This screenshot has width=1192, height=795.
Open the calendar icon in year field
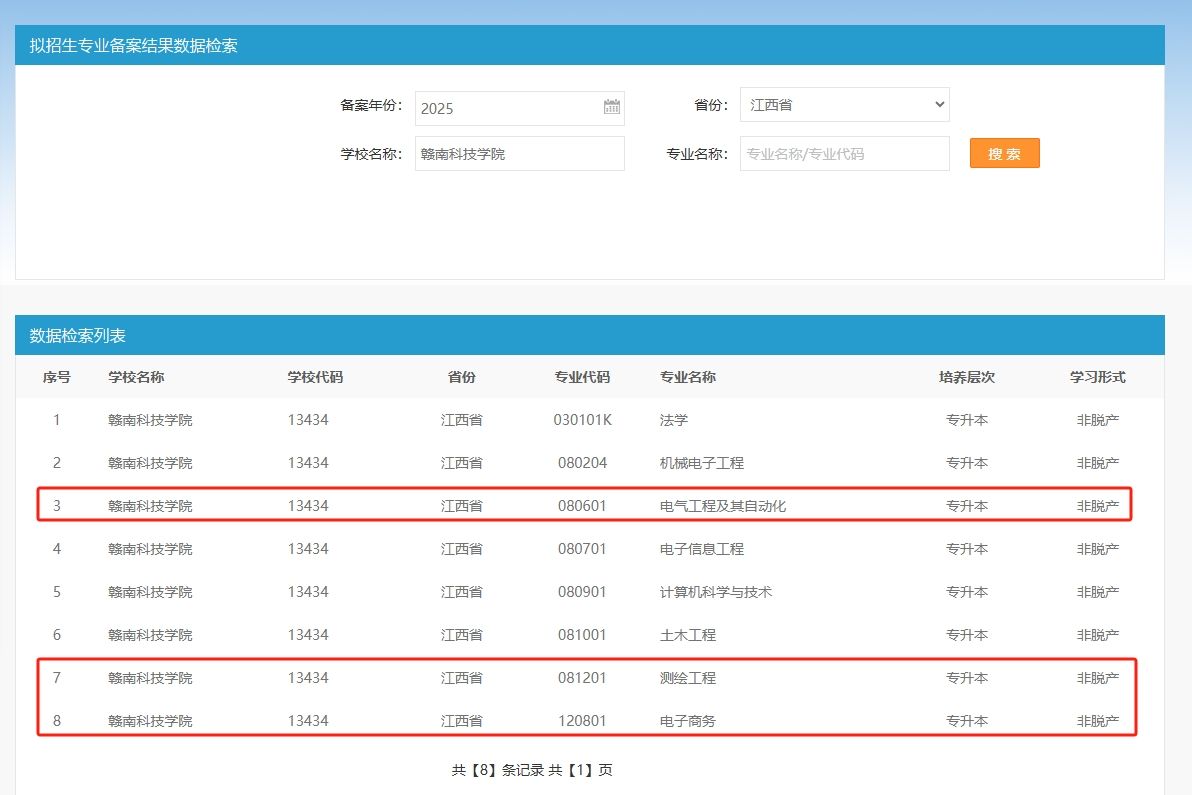click(612, 108)
